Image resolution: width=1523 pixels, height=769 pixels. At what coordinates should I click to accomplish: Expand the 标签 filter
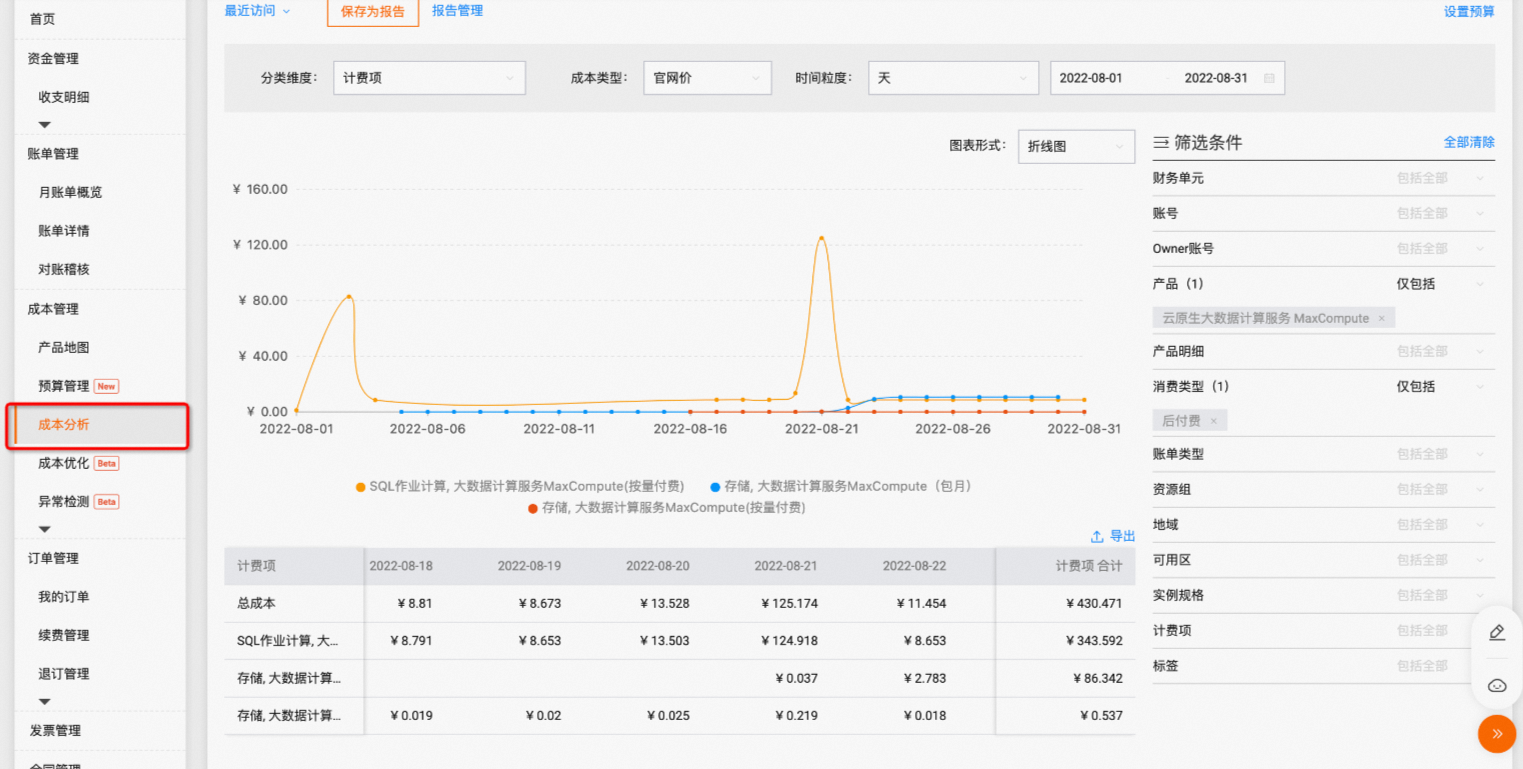(x=1324, y=666)
